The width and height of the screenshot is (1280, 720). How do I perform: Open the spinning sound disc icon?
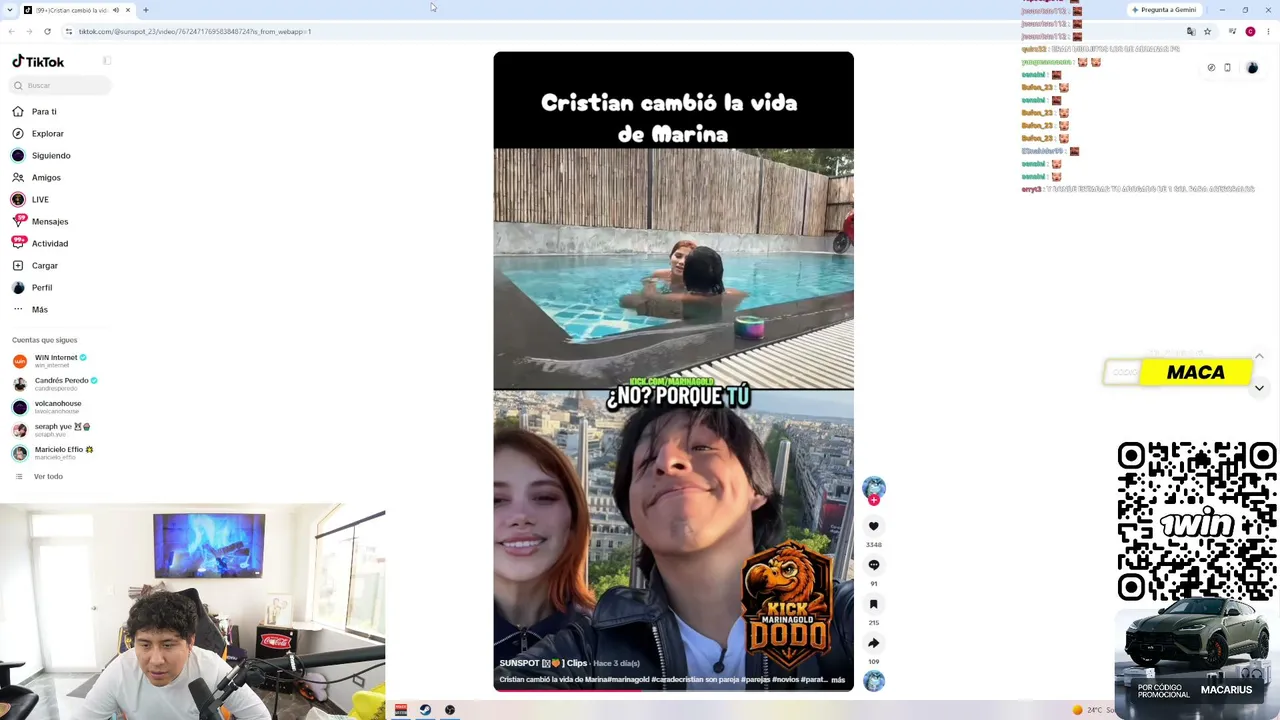point(874,681)
